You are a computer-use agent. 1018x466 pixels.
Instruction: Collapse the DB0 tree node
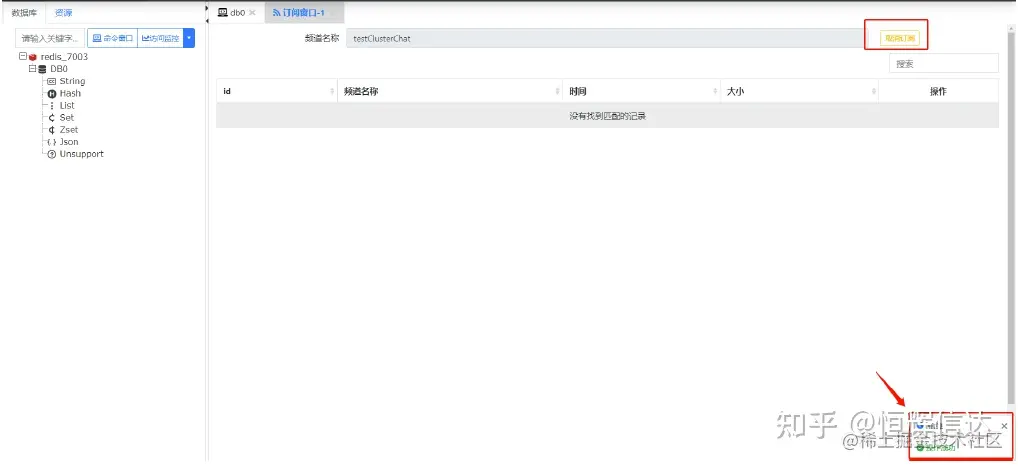(32, 68)
